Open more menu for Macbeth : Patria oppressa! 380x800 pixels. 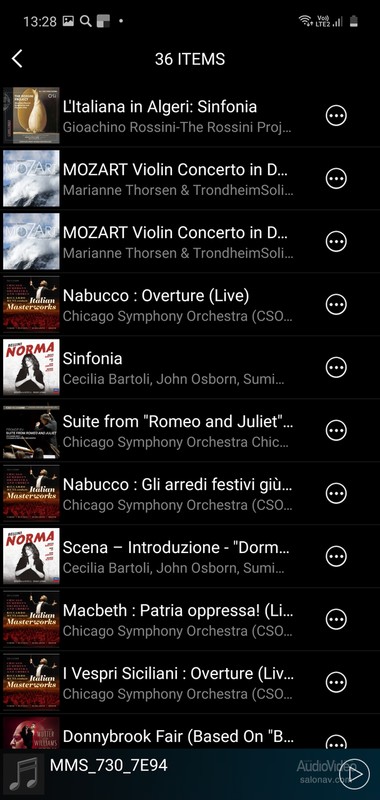pyautogui.click(x=336, y=619)
